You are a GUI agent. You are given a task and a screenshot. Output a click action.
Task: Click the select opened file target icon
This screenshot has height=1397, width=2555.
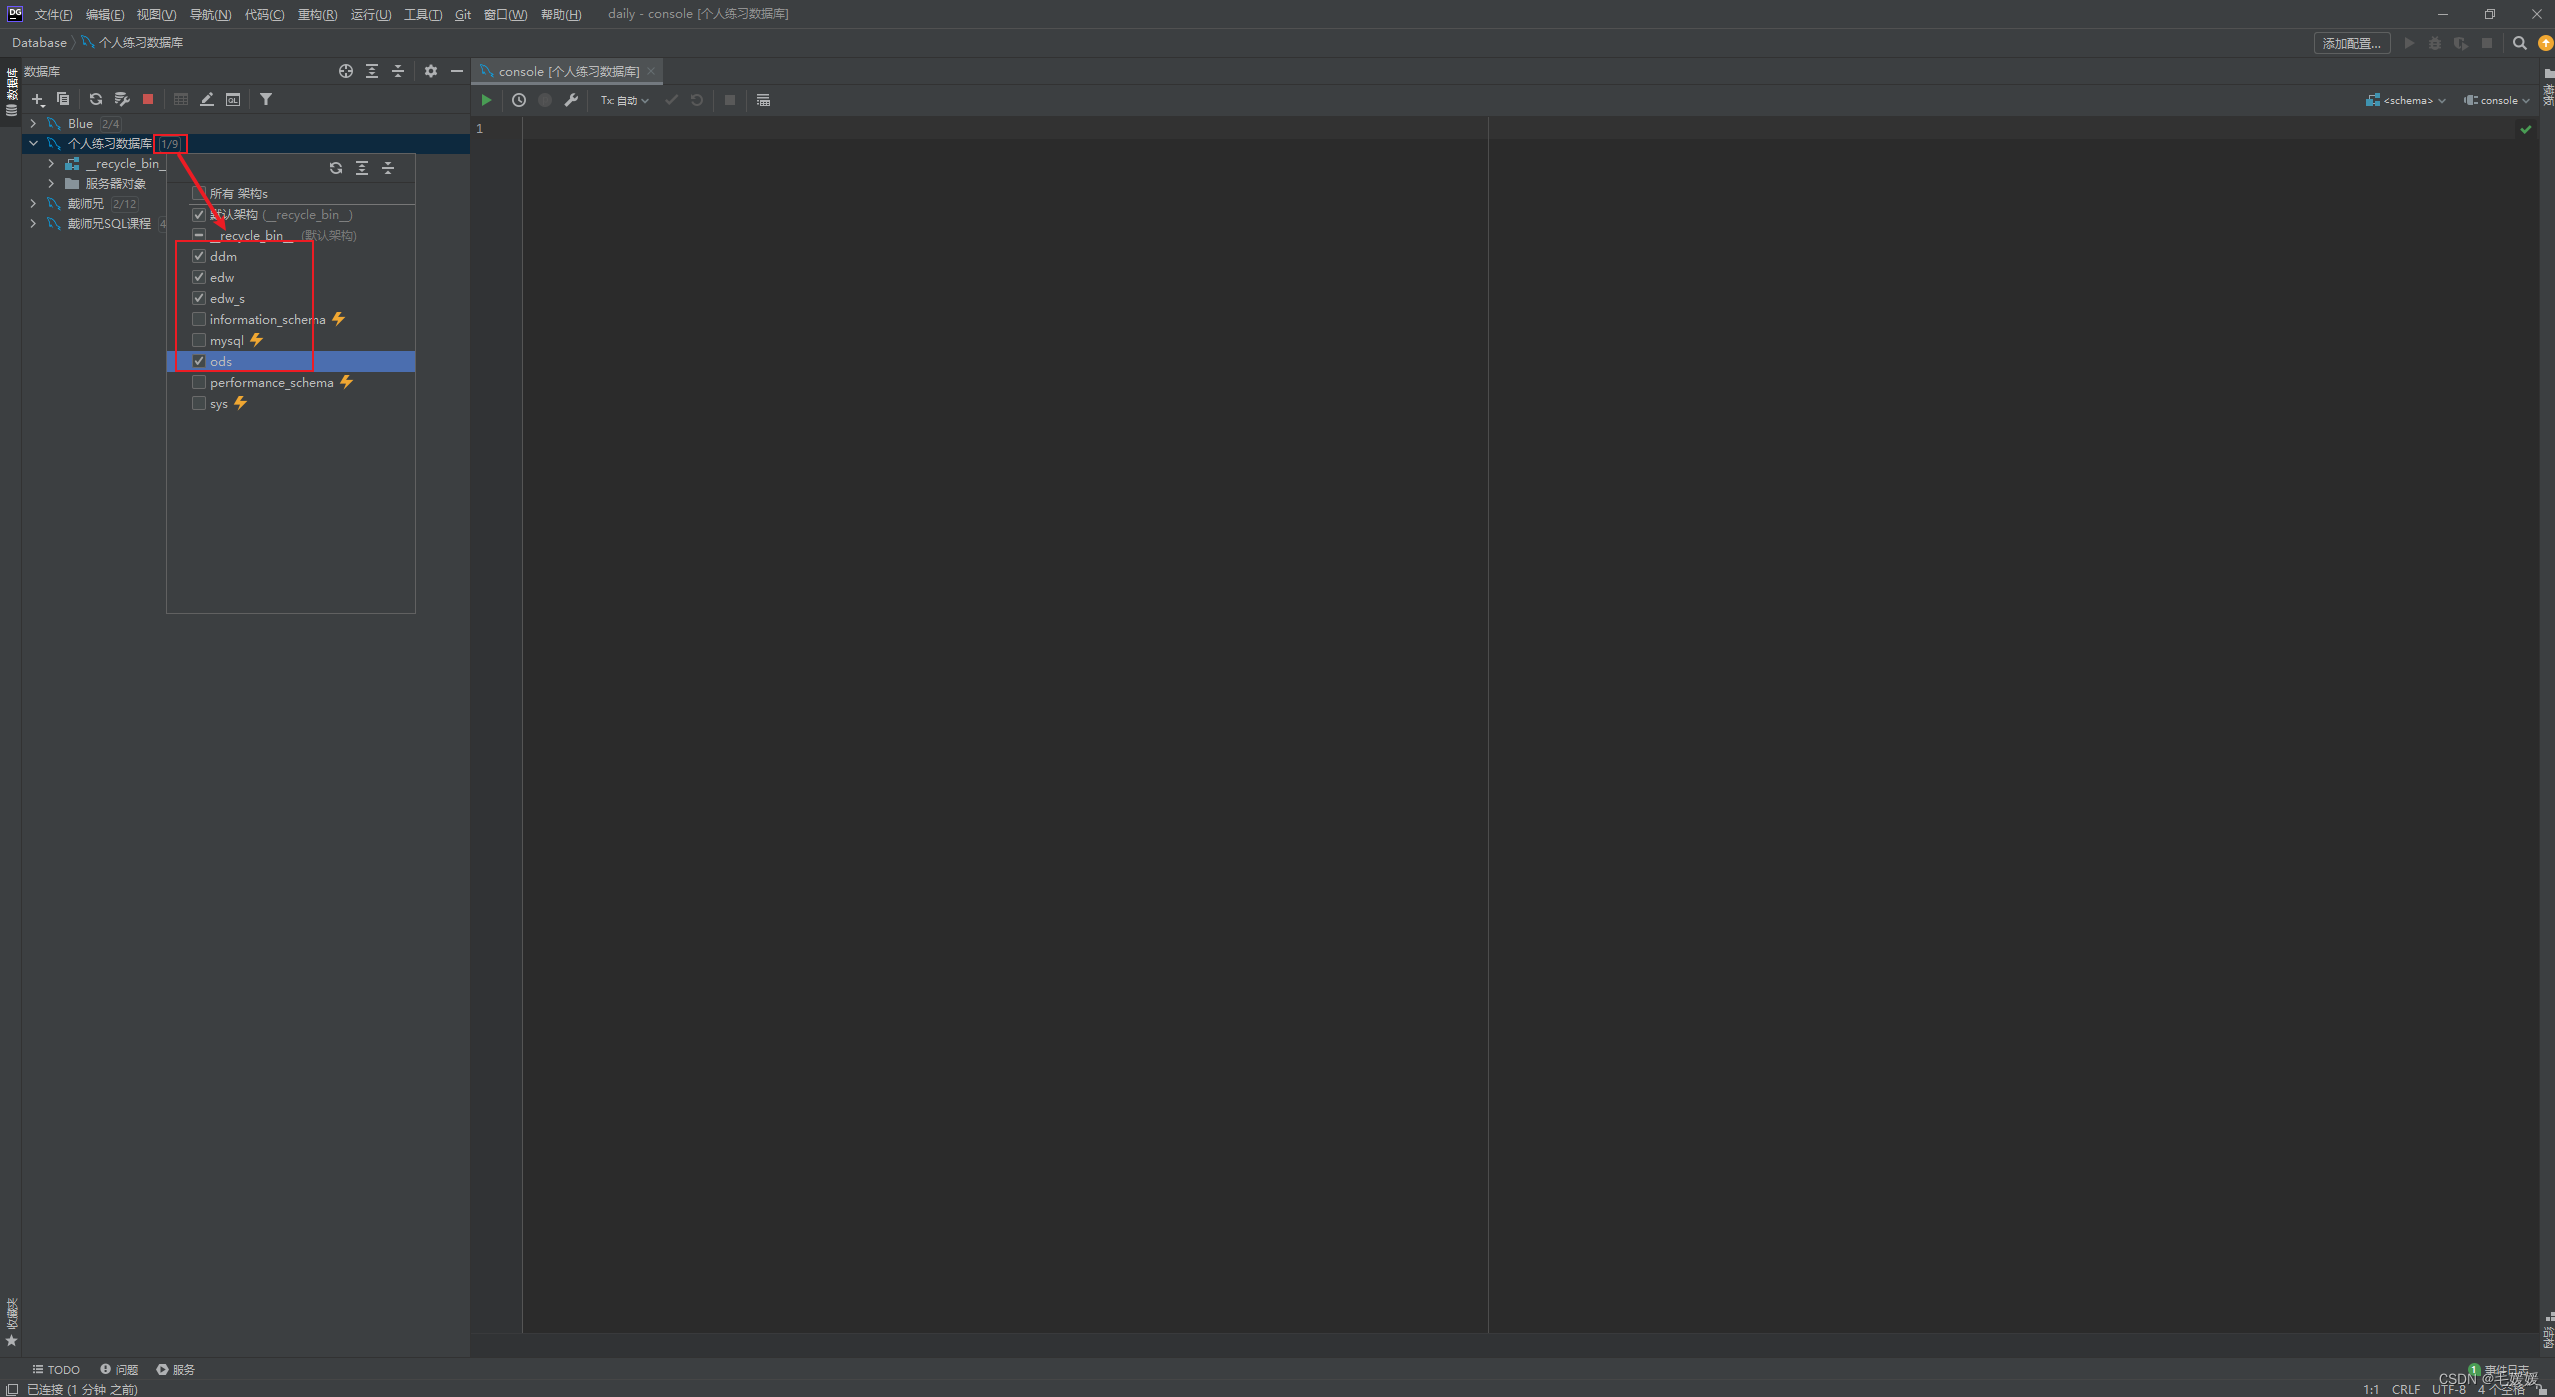(x=346, y=71)
